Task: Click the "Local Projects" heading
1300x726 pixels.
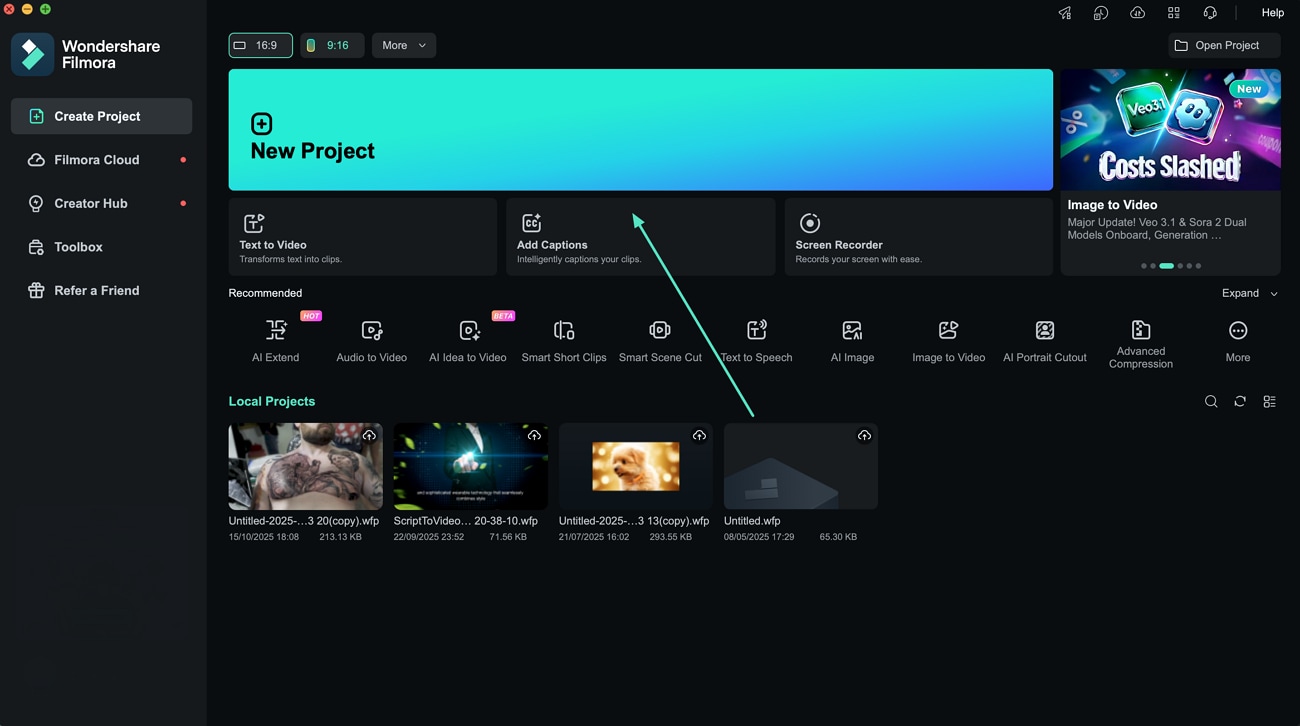Action: coord(272,401)
